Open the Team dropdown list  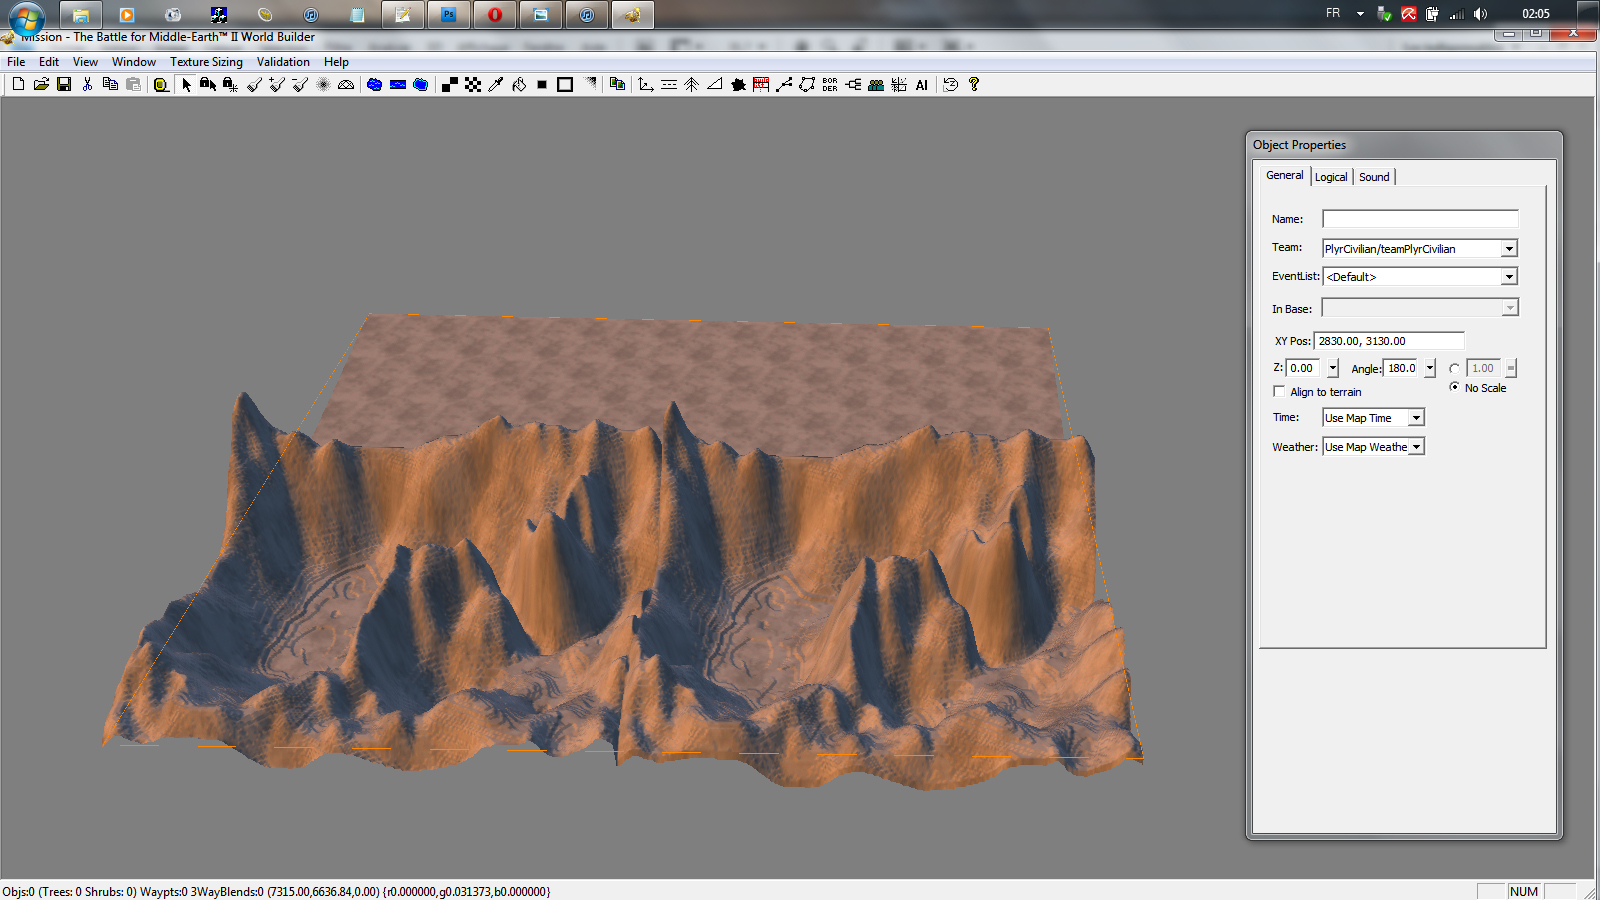(1509, 248)
